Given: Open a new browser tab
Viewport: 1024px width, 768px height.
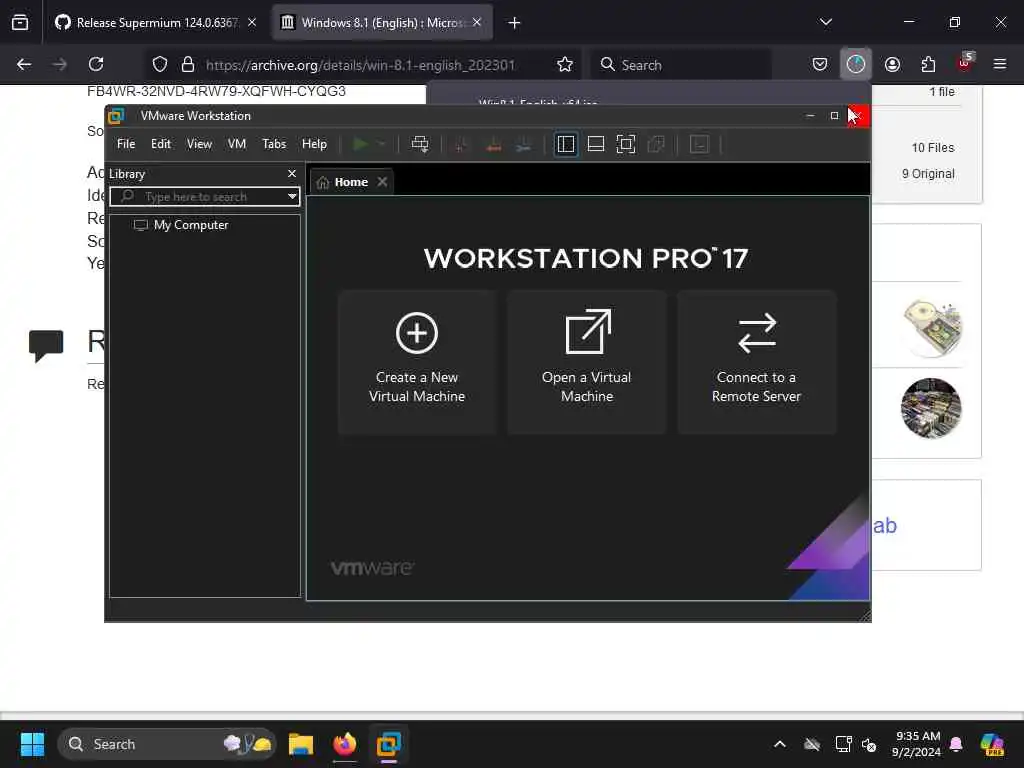Looking at the screenshot, I should [515, 23].
